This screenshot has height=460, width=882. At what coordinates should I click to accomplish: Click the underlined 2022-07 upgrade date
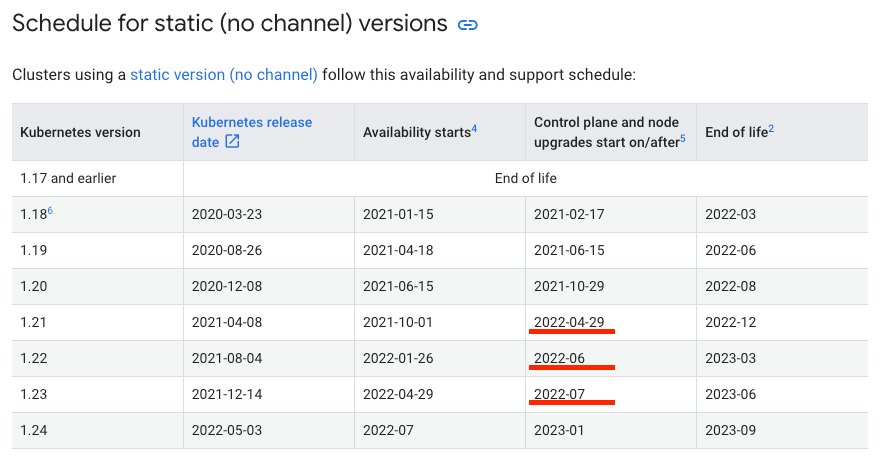(x=559, y=394)
